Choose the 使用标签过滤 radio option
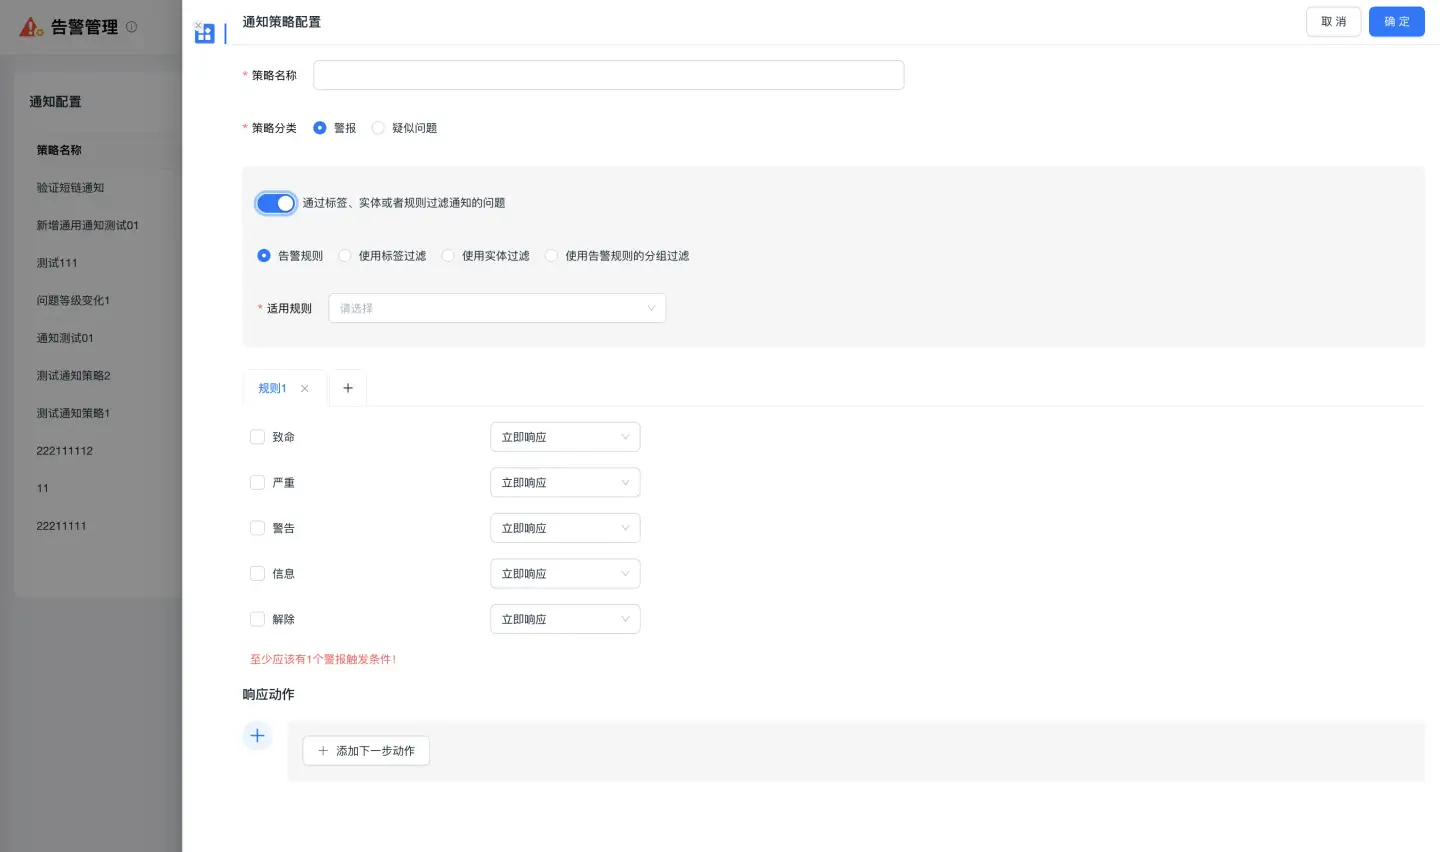 (x=345, y=256)
